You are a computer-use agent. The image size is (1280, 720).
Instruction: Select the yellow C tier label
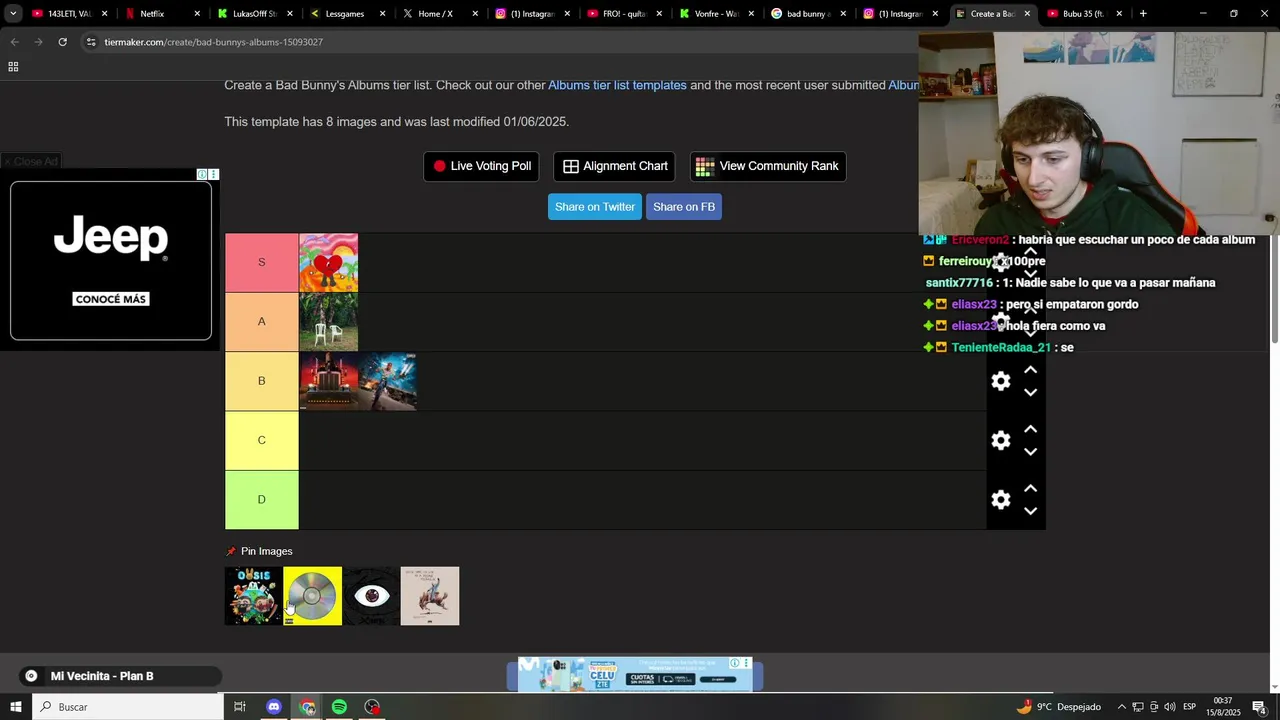click(x=262, y=440)
